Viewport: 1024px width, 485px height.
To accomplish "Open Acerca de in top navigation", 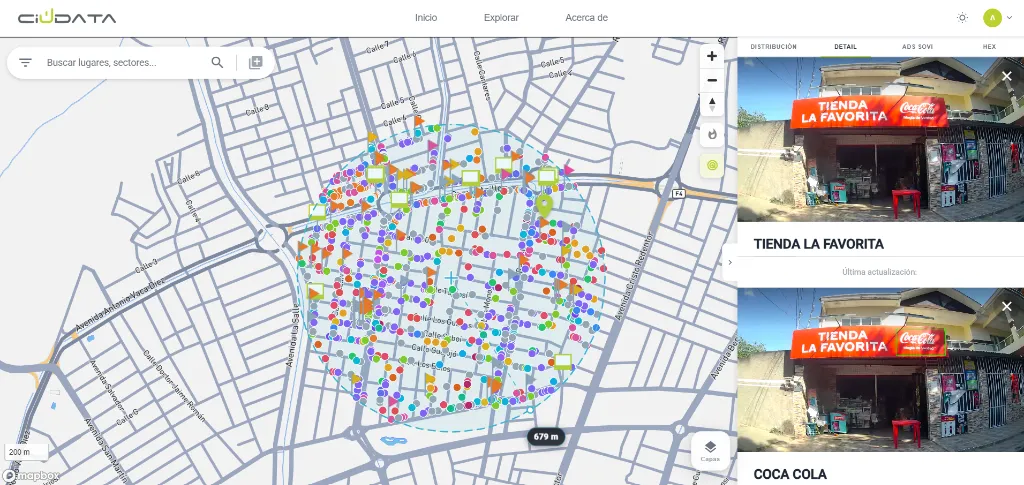I will pyautogui.click(x=586, y=18).
